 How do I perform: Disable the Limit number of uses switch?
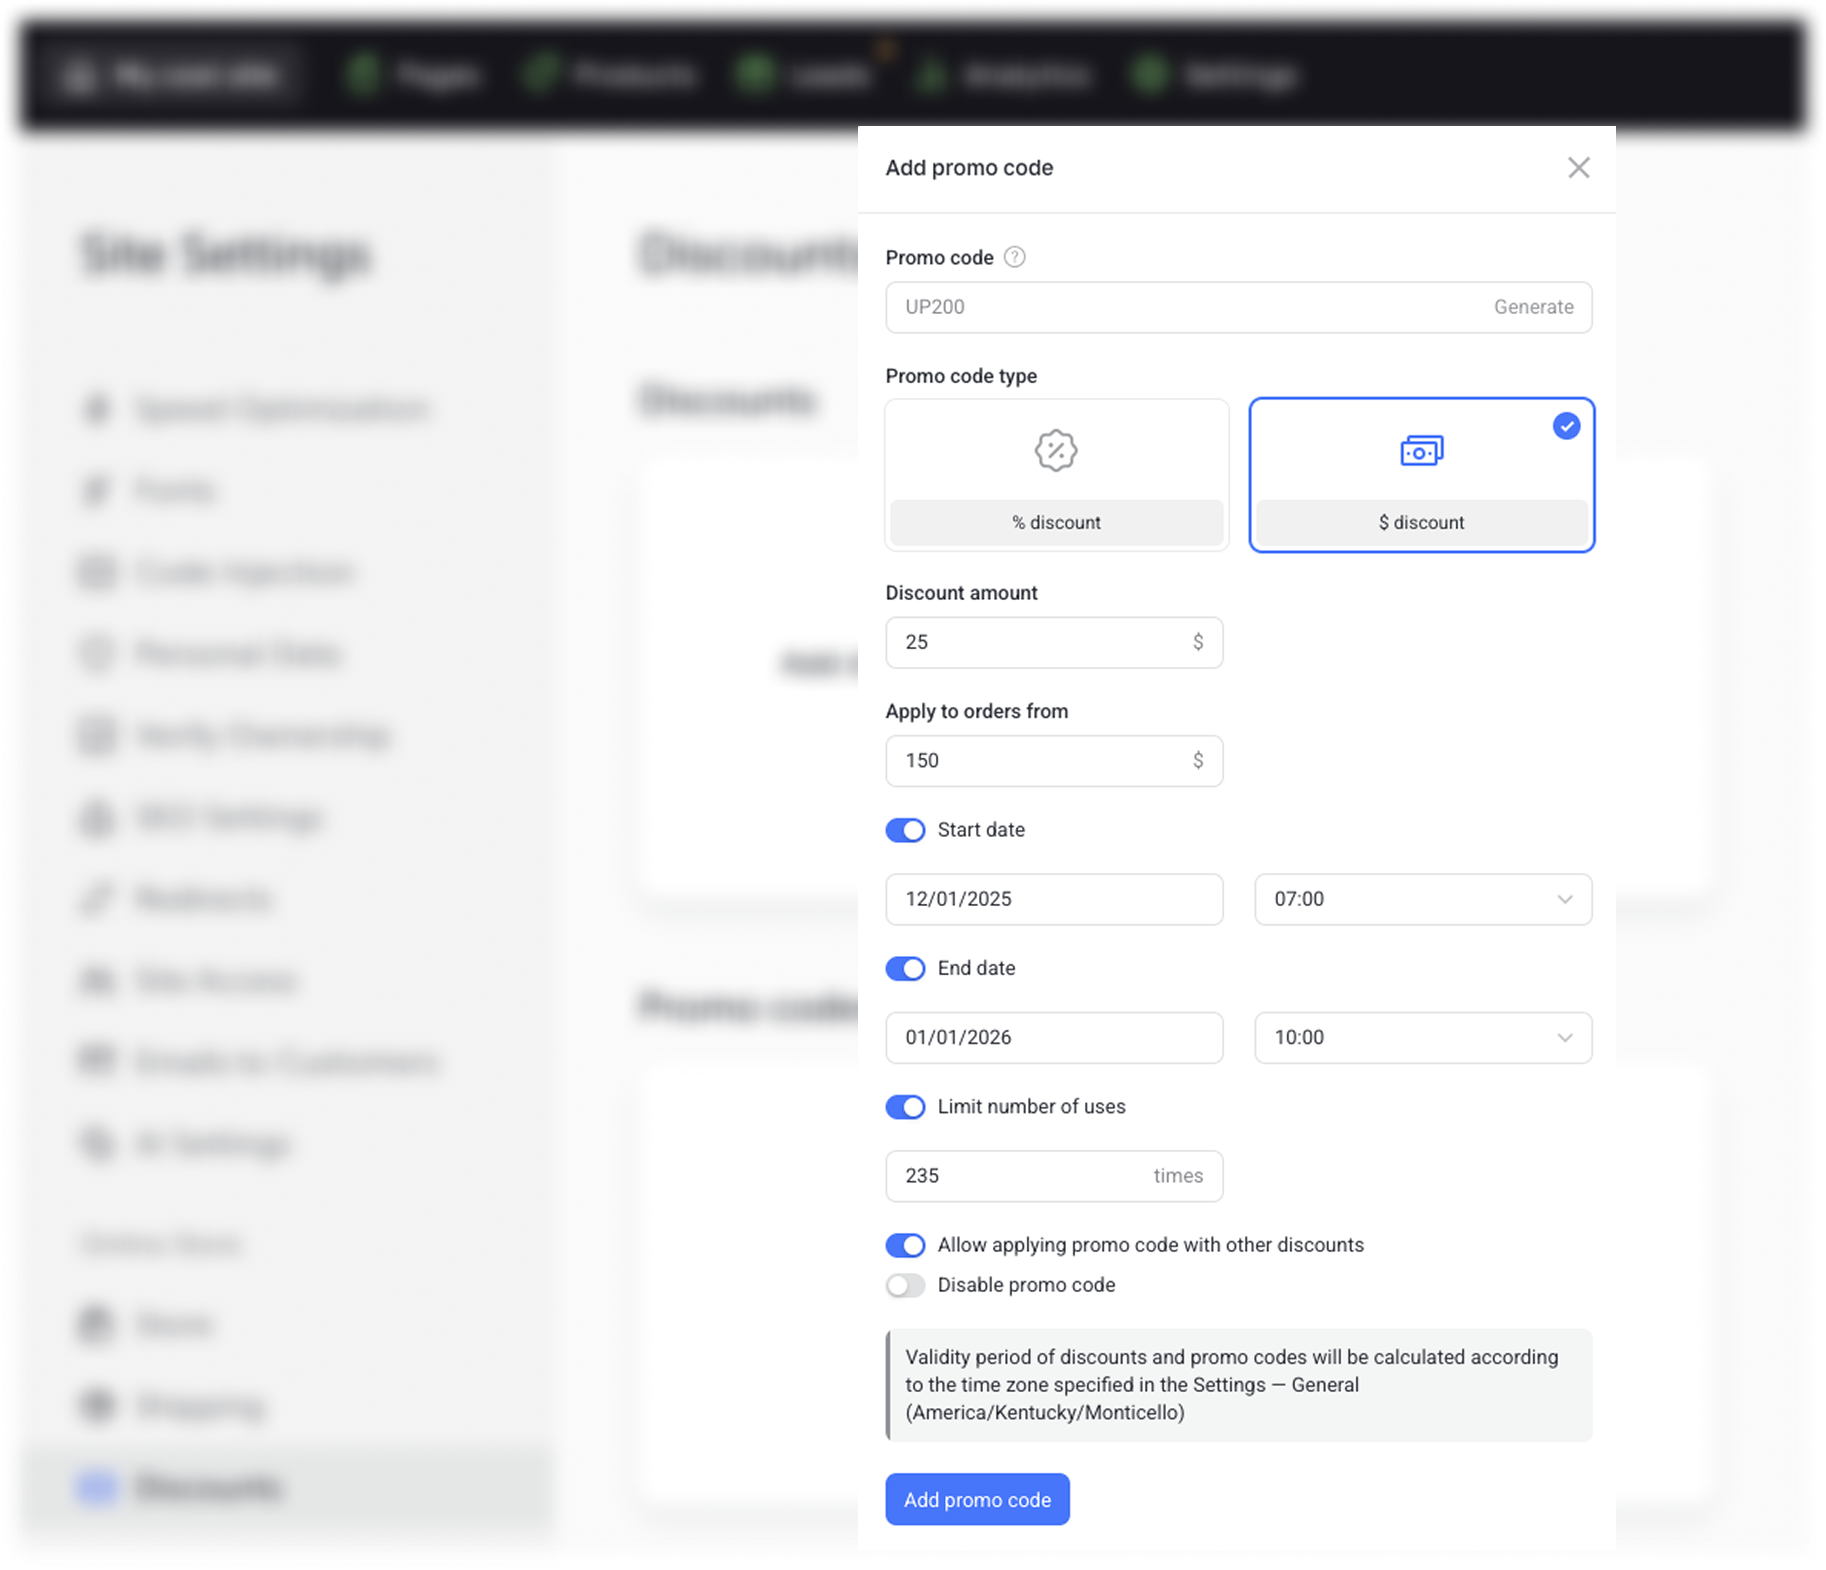tap(905, 1107)
